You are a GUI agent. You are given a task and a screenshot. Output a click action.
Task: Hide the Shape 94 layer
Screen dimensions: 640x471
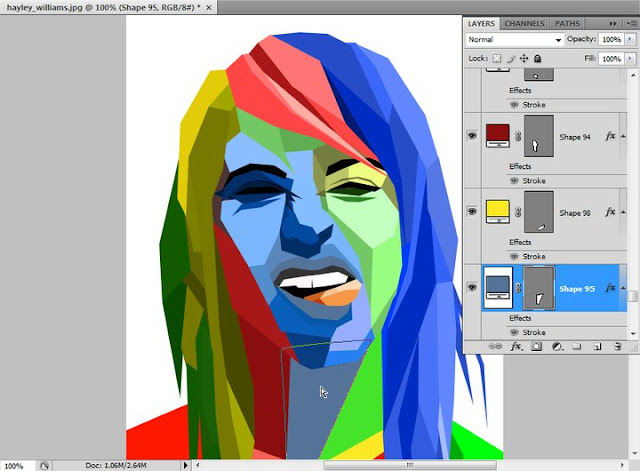click(x=472, y=136)
